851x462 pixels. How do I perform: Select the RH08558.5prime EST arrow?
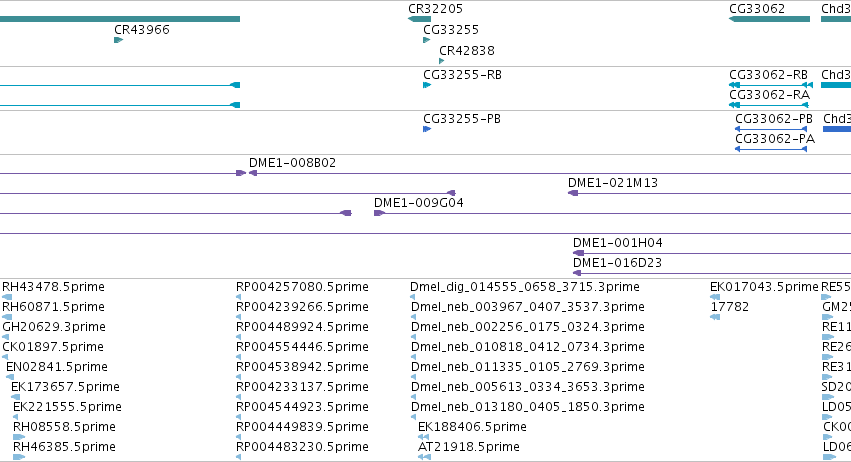(x=19, y=437)
